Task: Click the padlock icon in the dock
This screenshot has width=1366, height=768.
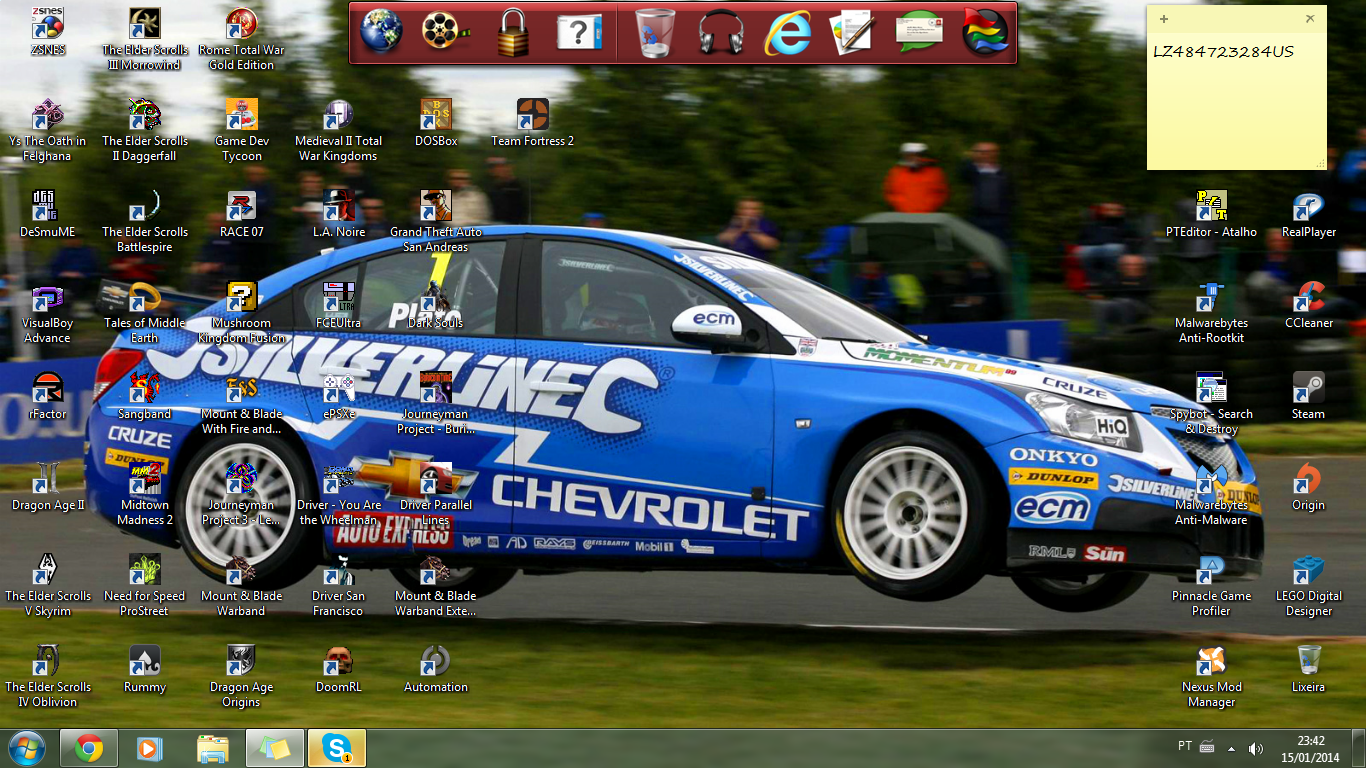Action: click(x=513, y=32)
